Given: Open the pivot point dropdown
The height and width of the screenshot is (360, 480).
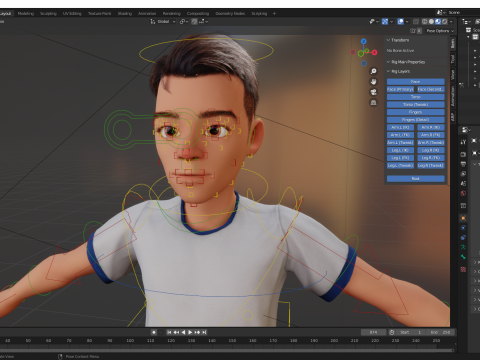Looking at the screenshot, I should (184, 21).
